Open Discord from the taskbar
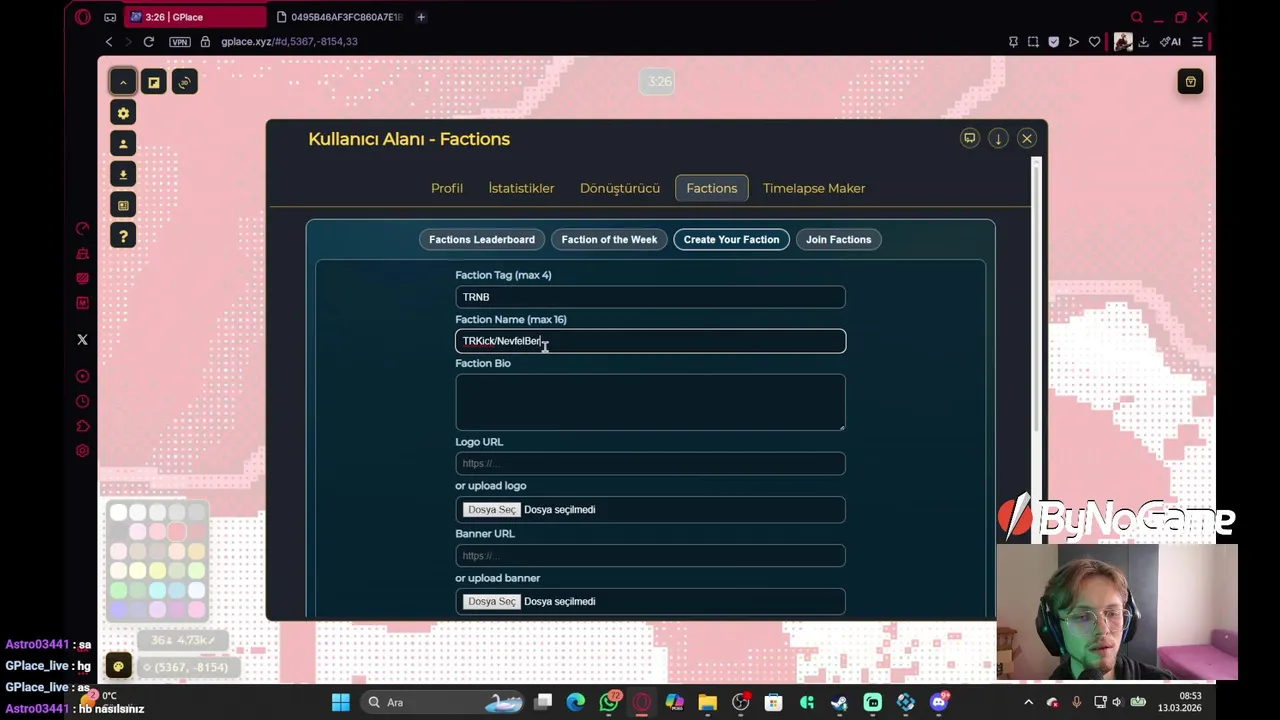Screen dimensions: 1280x720 pos(938,702)
